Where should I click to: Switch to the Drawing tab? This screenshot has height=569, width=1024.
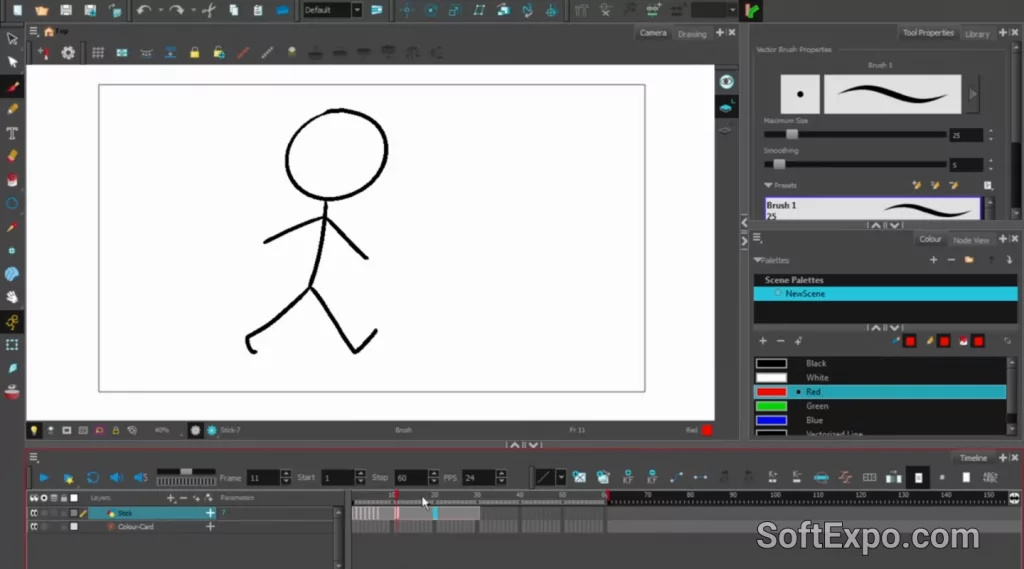point(692,34)
